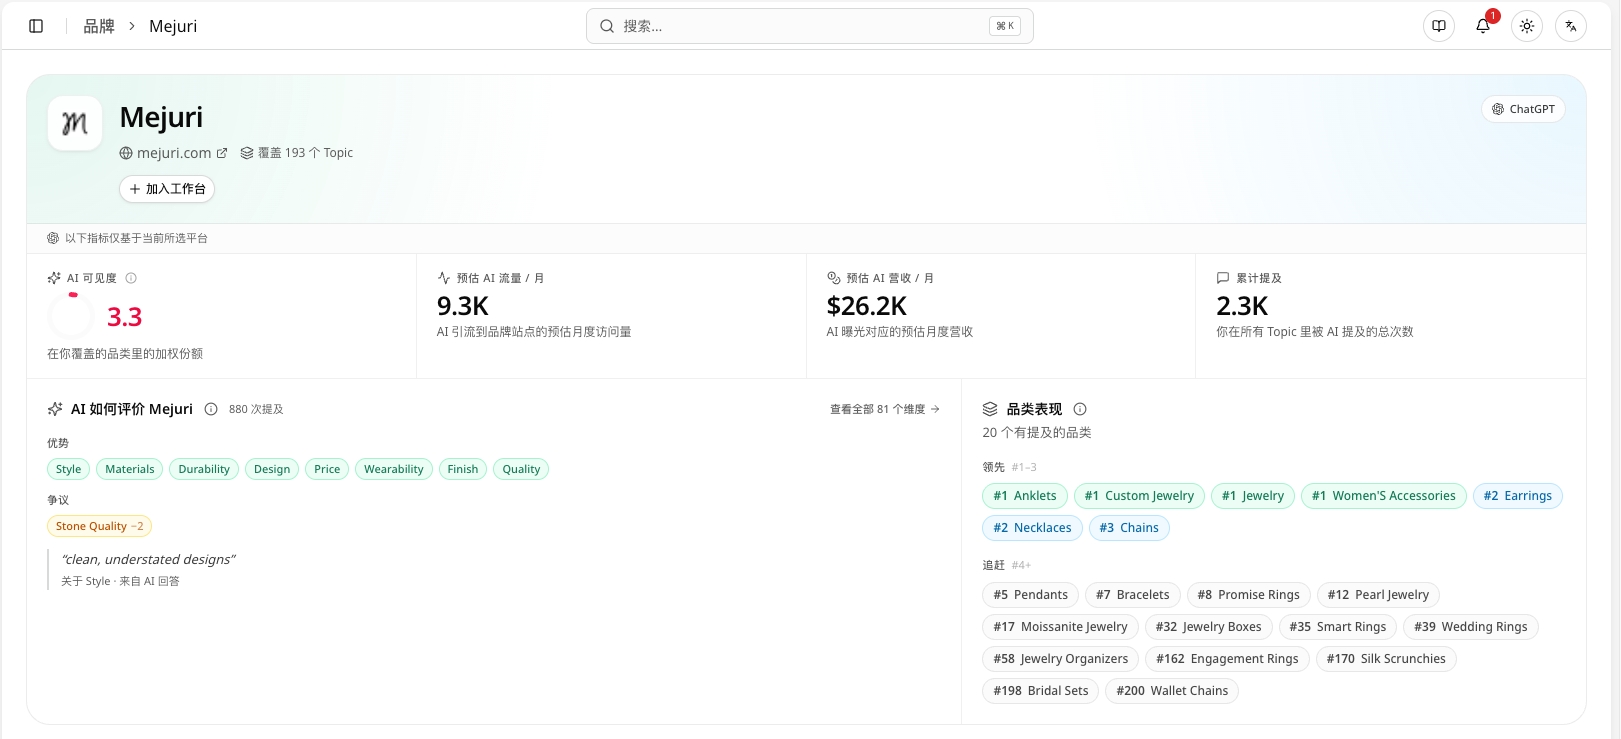Go to 品牌 breadcrumb
This screenshot has height=739, width=1621.
point(99,26)
